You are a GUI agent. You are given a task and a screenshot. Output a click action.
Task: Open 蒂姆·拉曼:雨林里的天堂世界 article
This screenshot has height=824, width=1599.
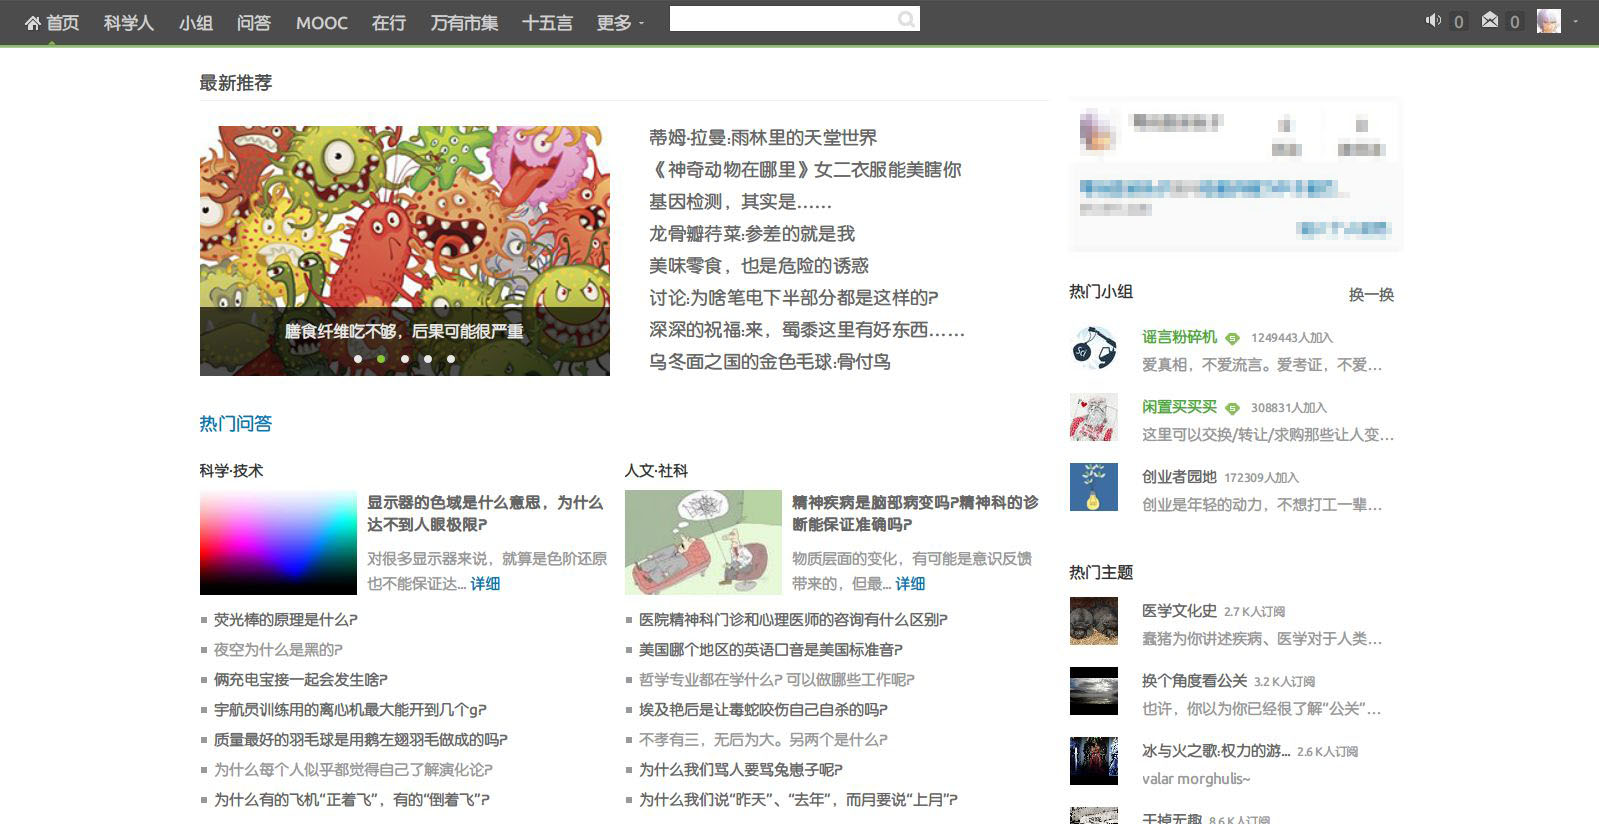pyautogui.click(x=763, y=138)
